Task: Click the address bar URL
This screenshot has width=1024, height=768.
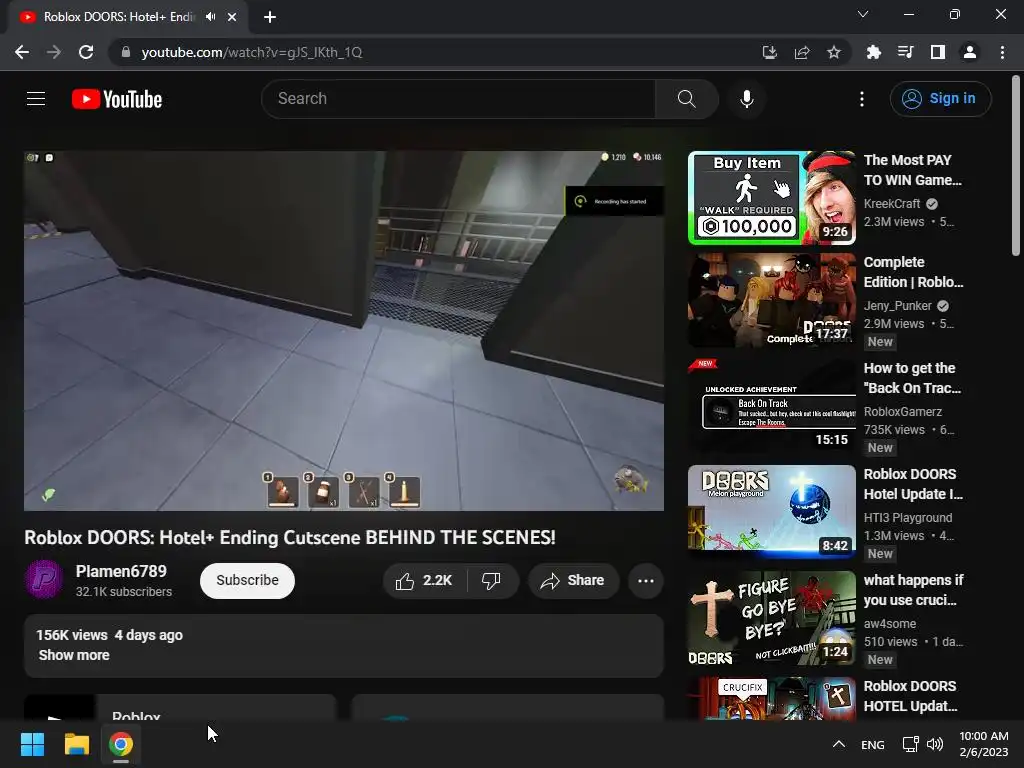Action: pos(251,52)
